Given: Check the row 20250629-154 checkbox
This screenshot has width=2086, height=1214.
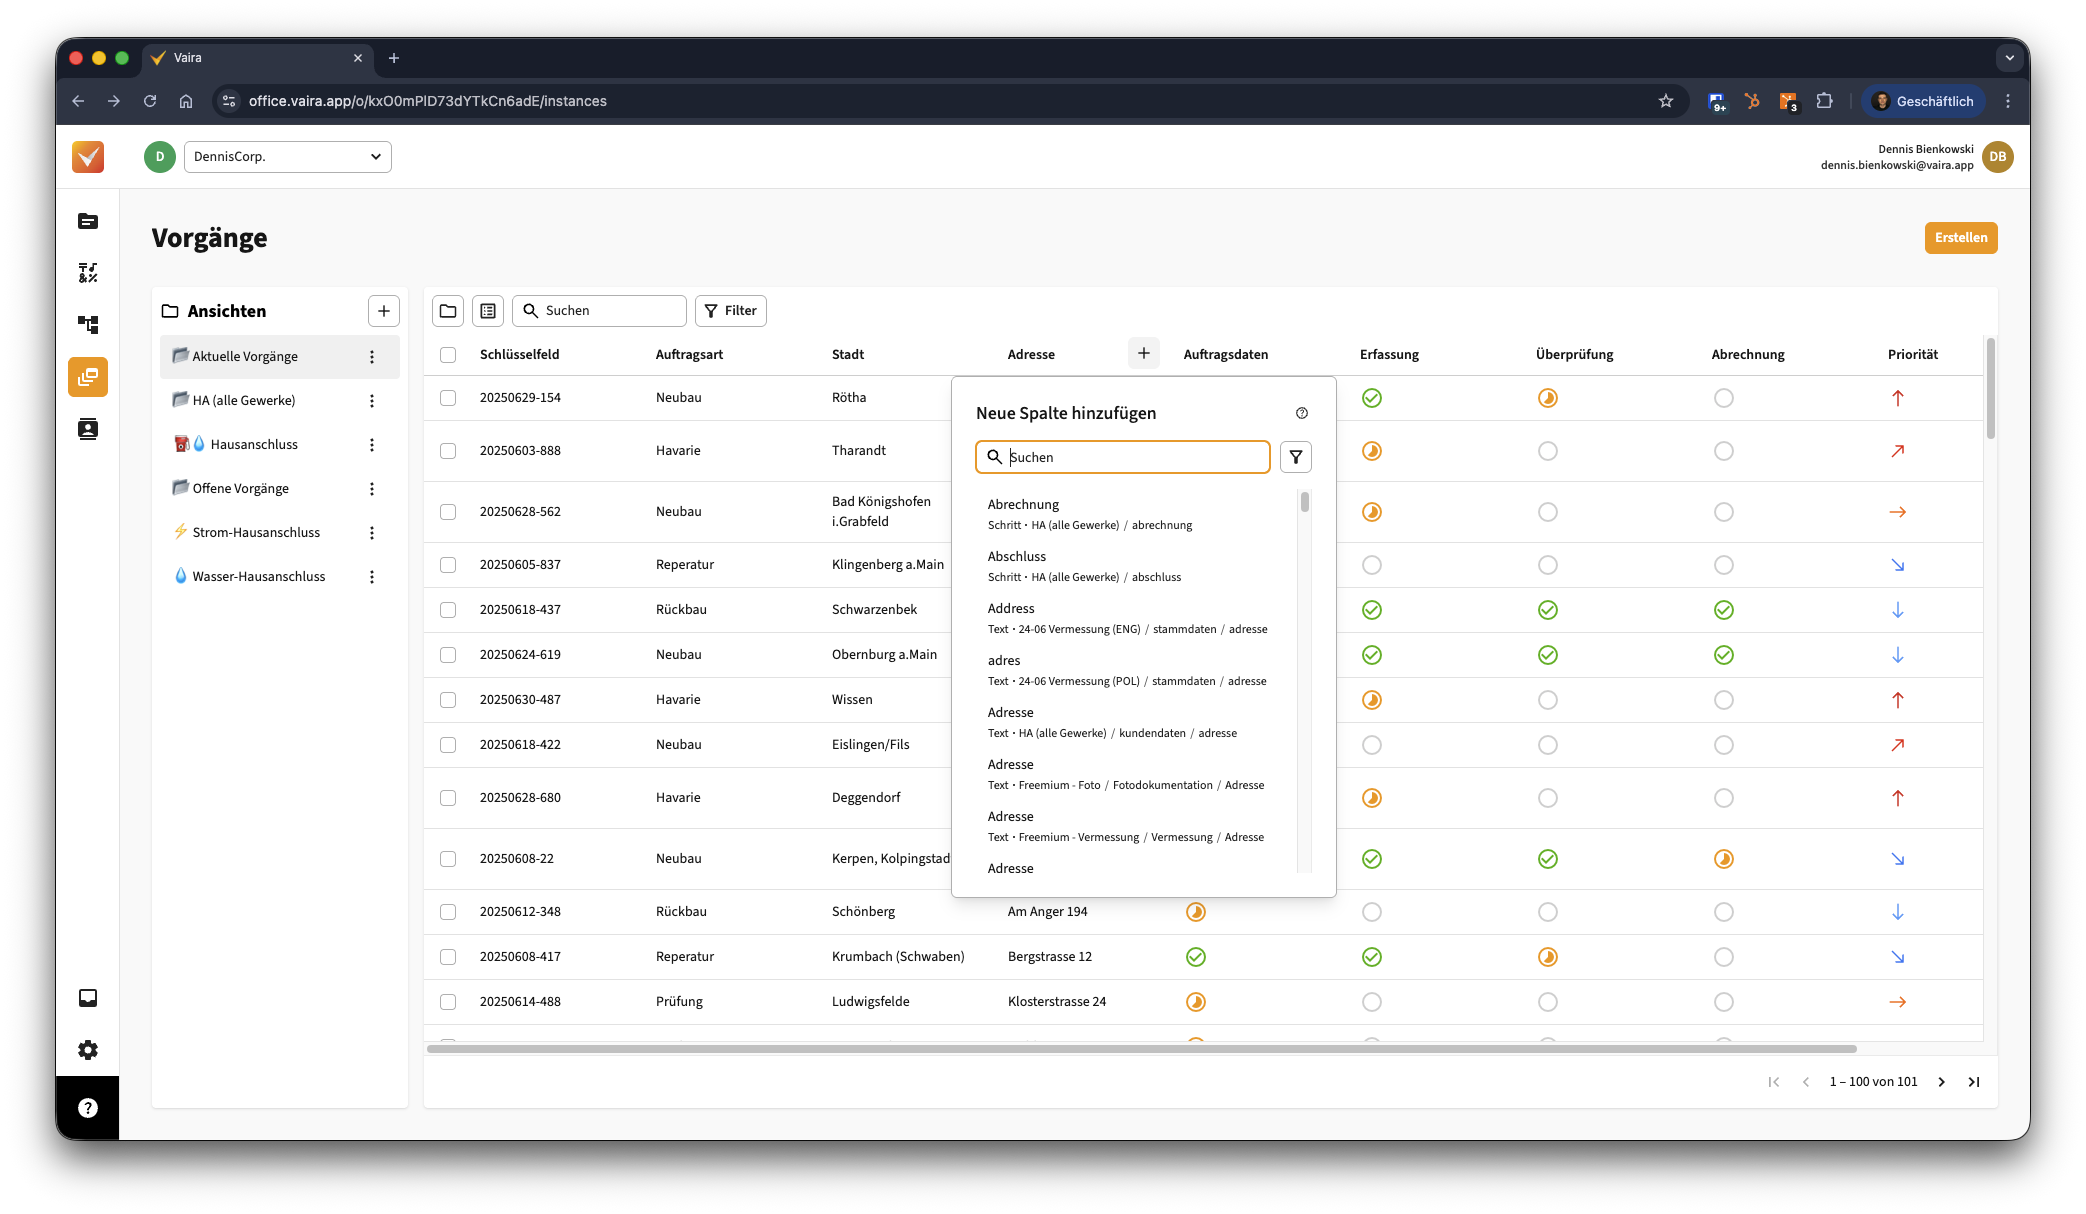Looking at the screenshot, I should click(448, 398).
